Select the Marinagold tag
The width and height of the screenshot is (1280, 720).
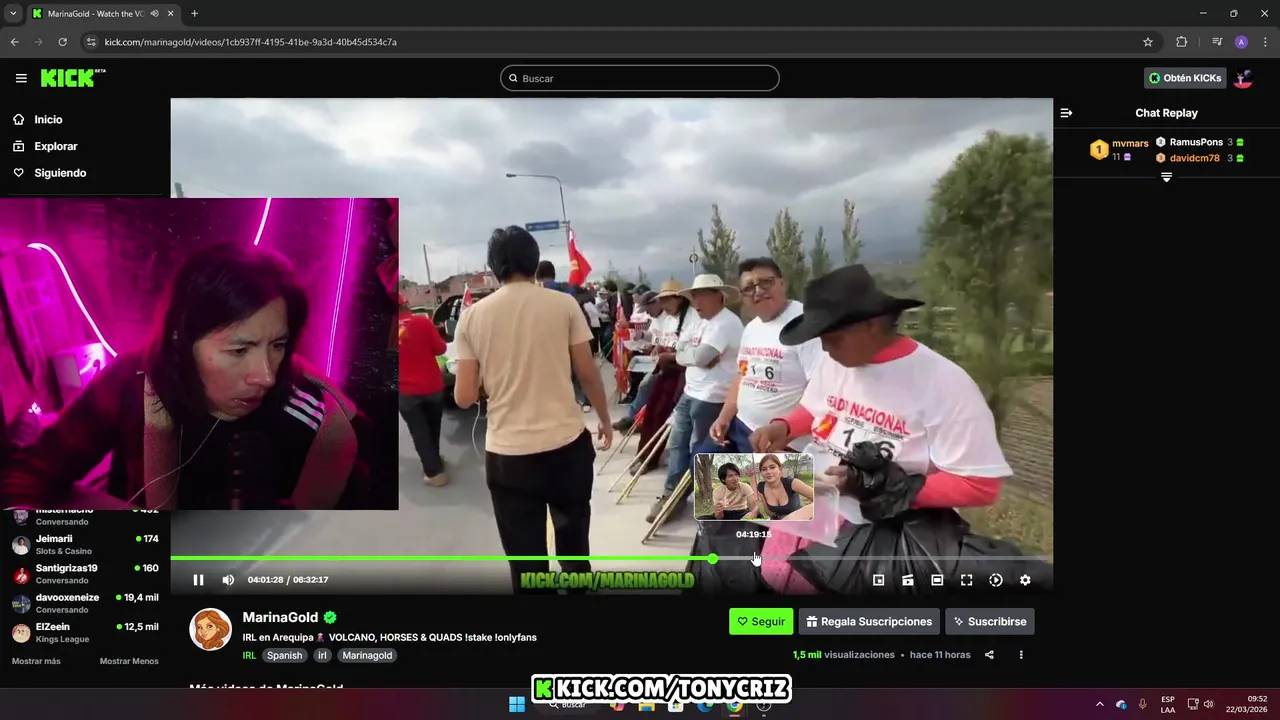(x=367, y=655)
